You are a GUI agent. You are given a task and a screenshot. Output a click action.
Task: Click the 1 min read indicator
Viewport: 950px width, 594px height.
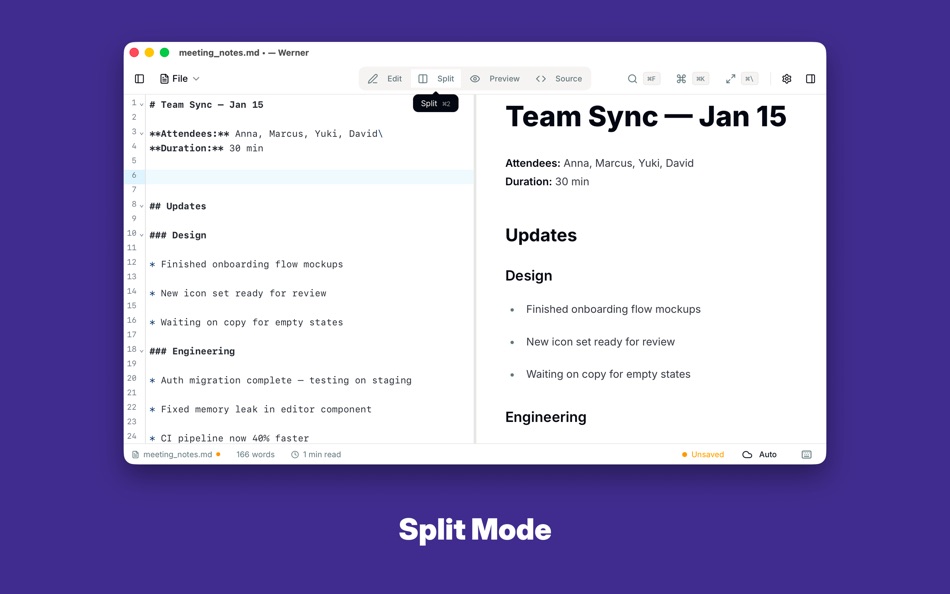[316, 455]
